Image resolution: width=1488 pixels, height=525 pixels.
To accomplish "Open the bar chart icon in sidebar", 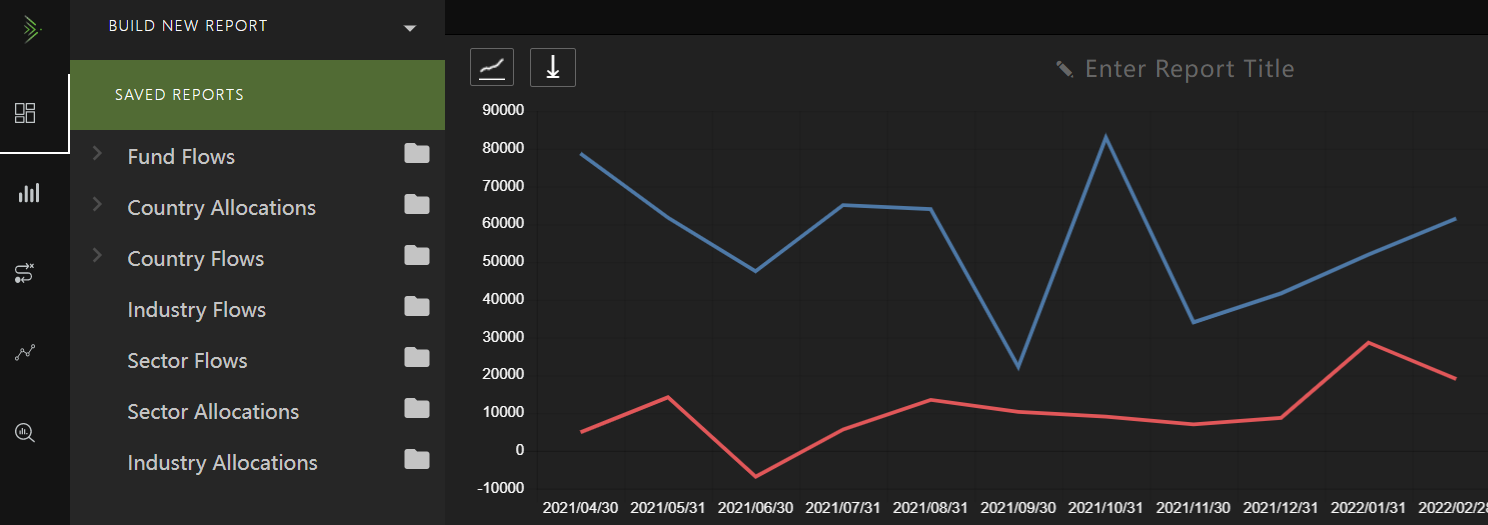I will point(29,193).
